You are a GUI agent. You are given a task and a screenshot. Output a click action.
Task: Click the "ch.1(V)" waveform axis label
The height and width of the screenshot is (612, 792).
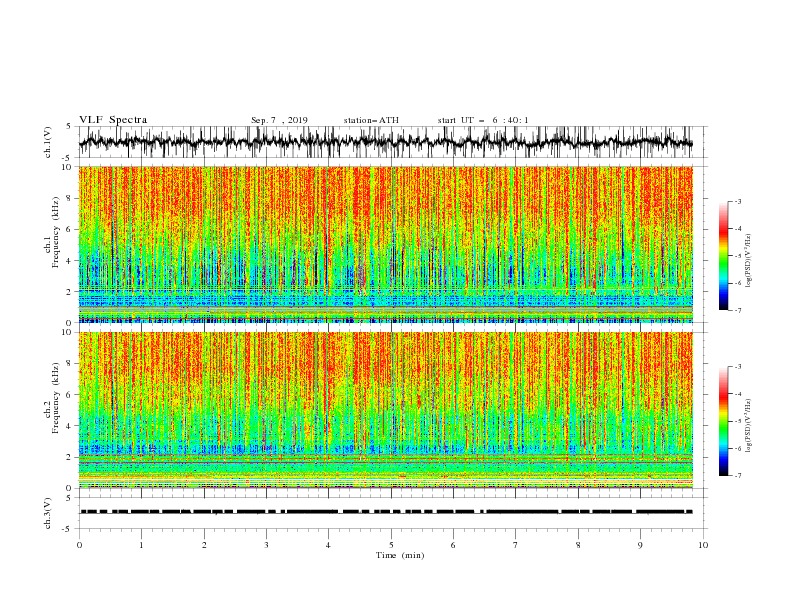point(48,142)
